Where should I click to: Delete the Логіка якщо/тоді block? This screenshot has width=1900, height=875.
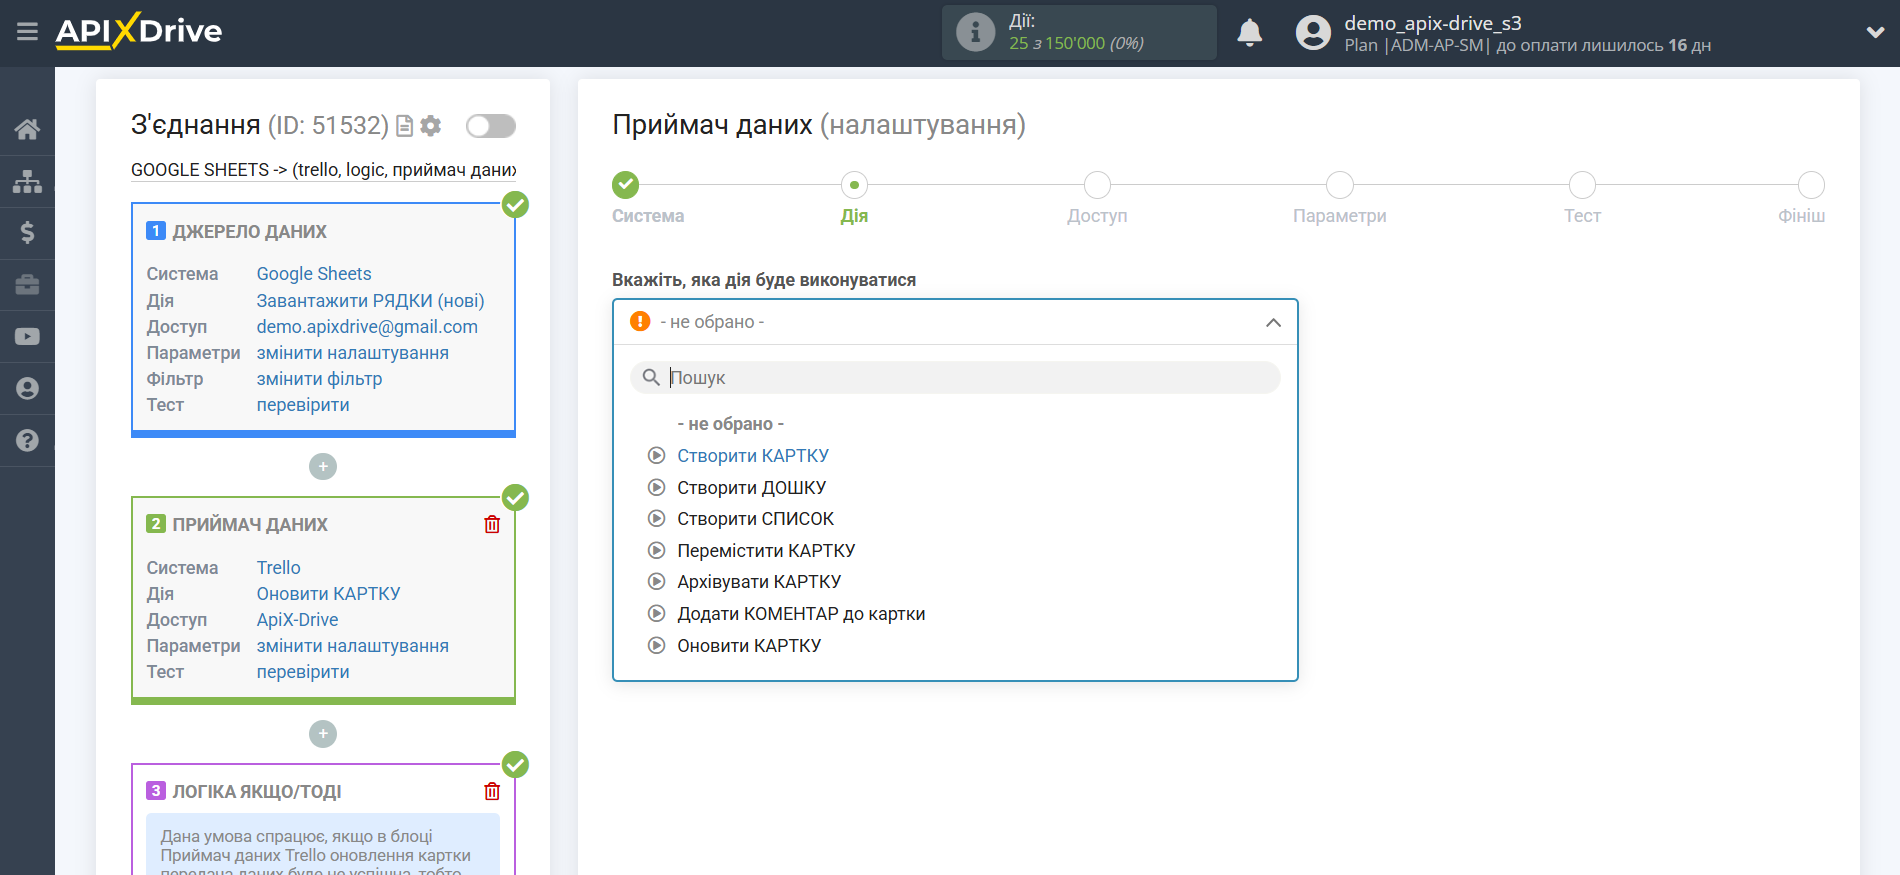(x=492, y=792)
